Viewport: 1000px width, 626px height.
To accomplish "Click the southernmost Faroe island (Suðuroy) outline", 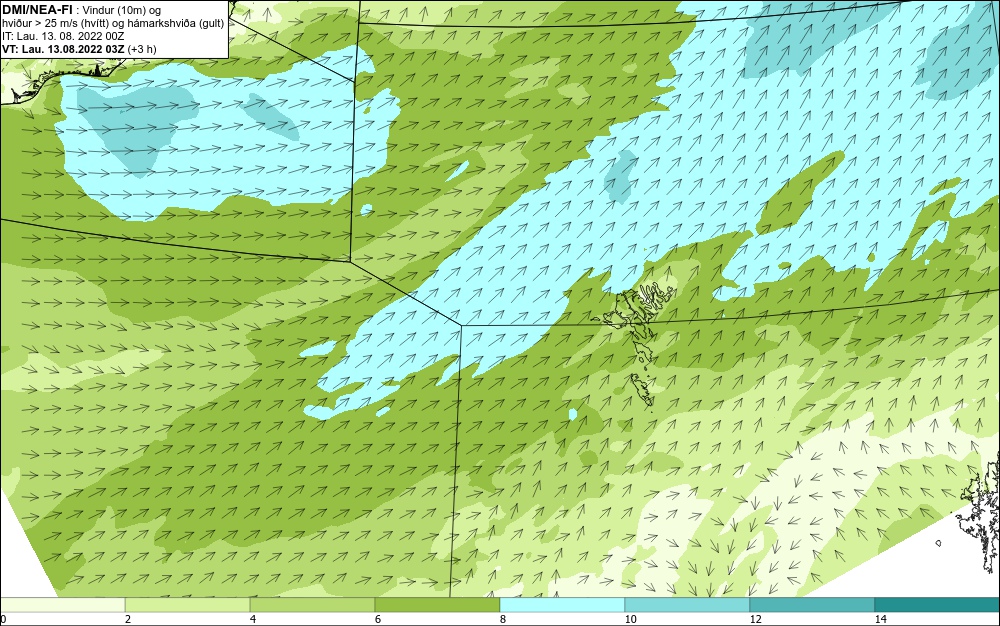I will pyautogui.click(x=643, y=390).
